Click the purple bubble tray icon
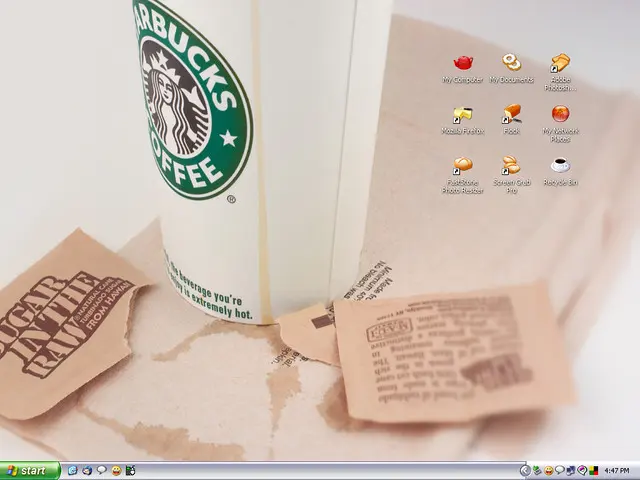The image size is (640, 480). (582, 470)
